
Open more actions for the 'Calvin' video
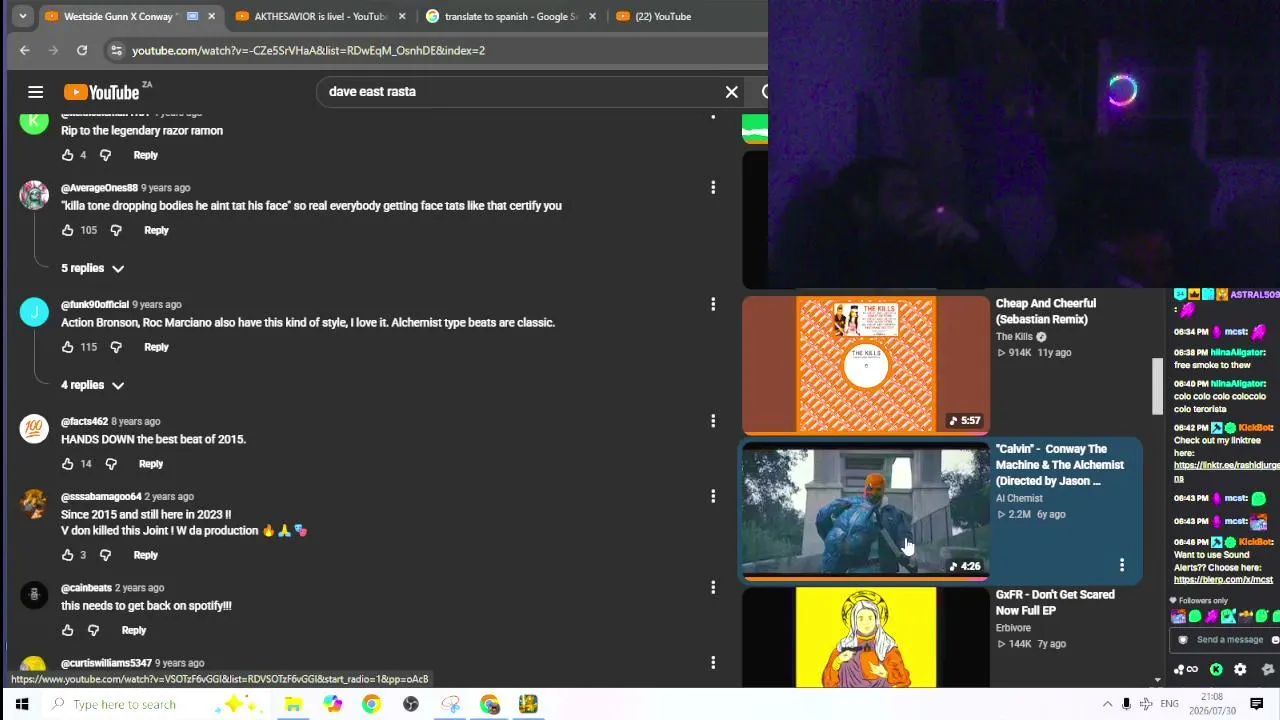pos(1122,565)
